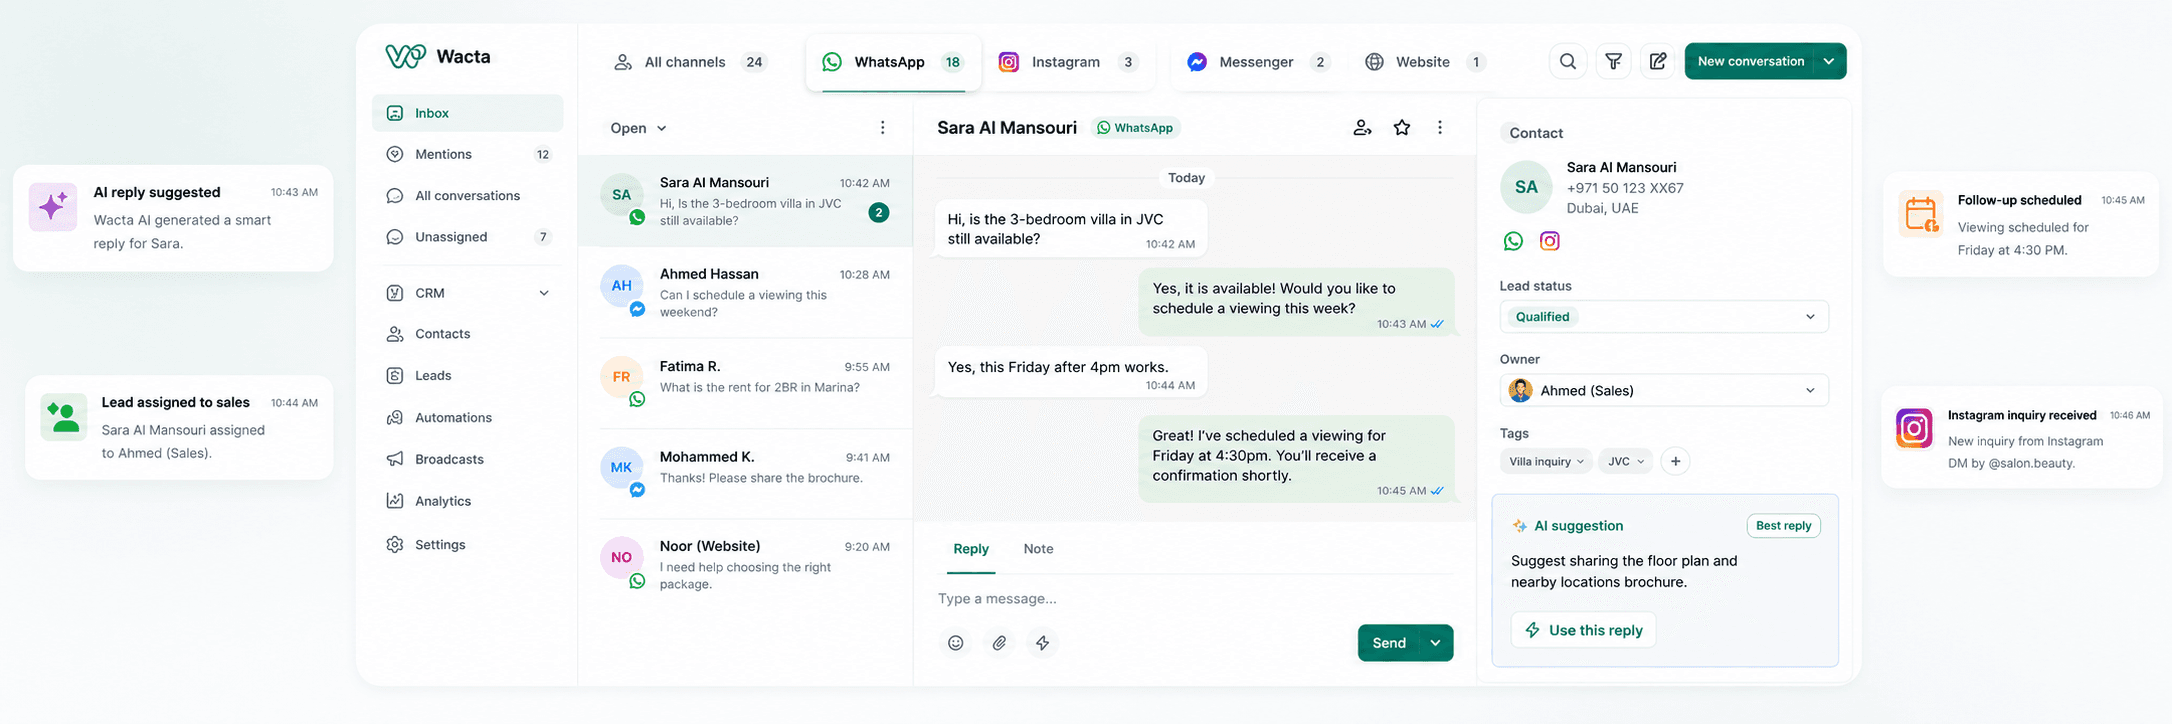
Task: Open Leads in sidebar
Action: (x=468, y=376)
